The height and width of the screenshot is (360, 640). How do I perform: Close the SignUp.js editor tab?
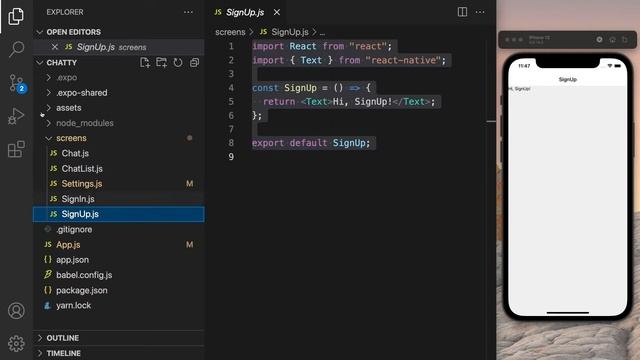pos(277,12)
